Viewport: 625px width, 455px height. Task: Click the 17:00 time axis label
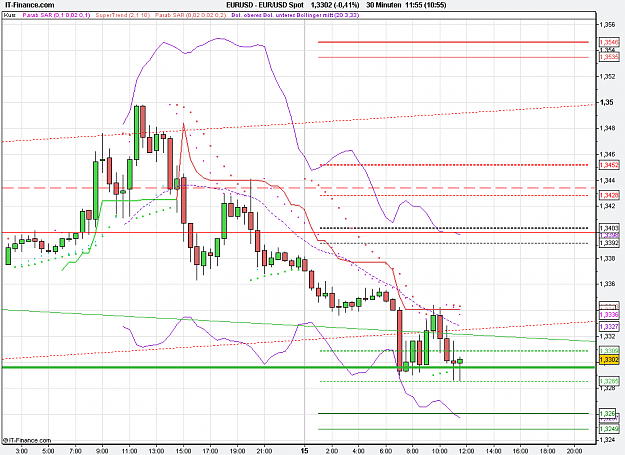pos(210,451)
